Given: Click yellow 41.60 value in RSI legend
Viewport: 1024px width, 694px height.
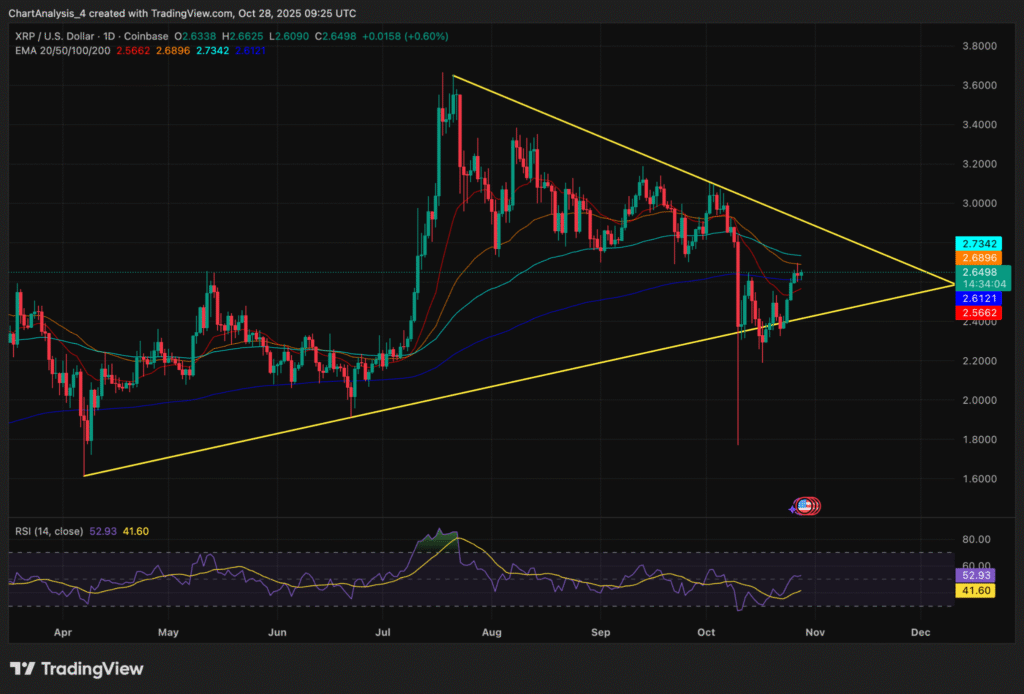Looking at the screenshot, I should tap(136, 531).
